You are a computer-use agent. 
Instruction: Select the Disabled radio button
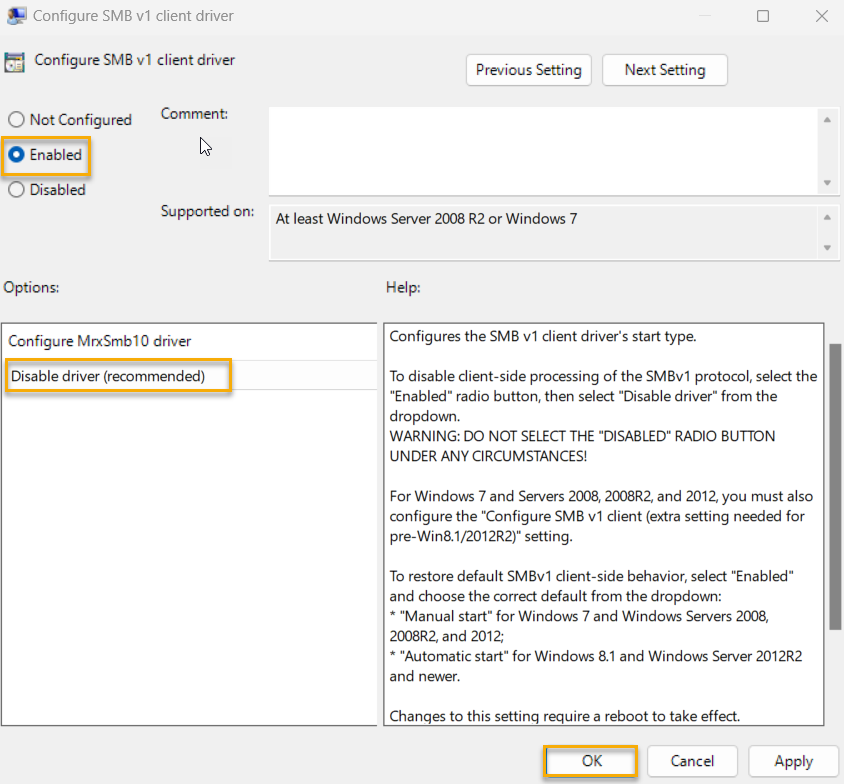point(16,189)
